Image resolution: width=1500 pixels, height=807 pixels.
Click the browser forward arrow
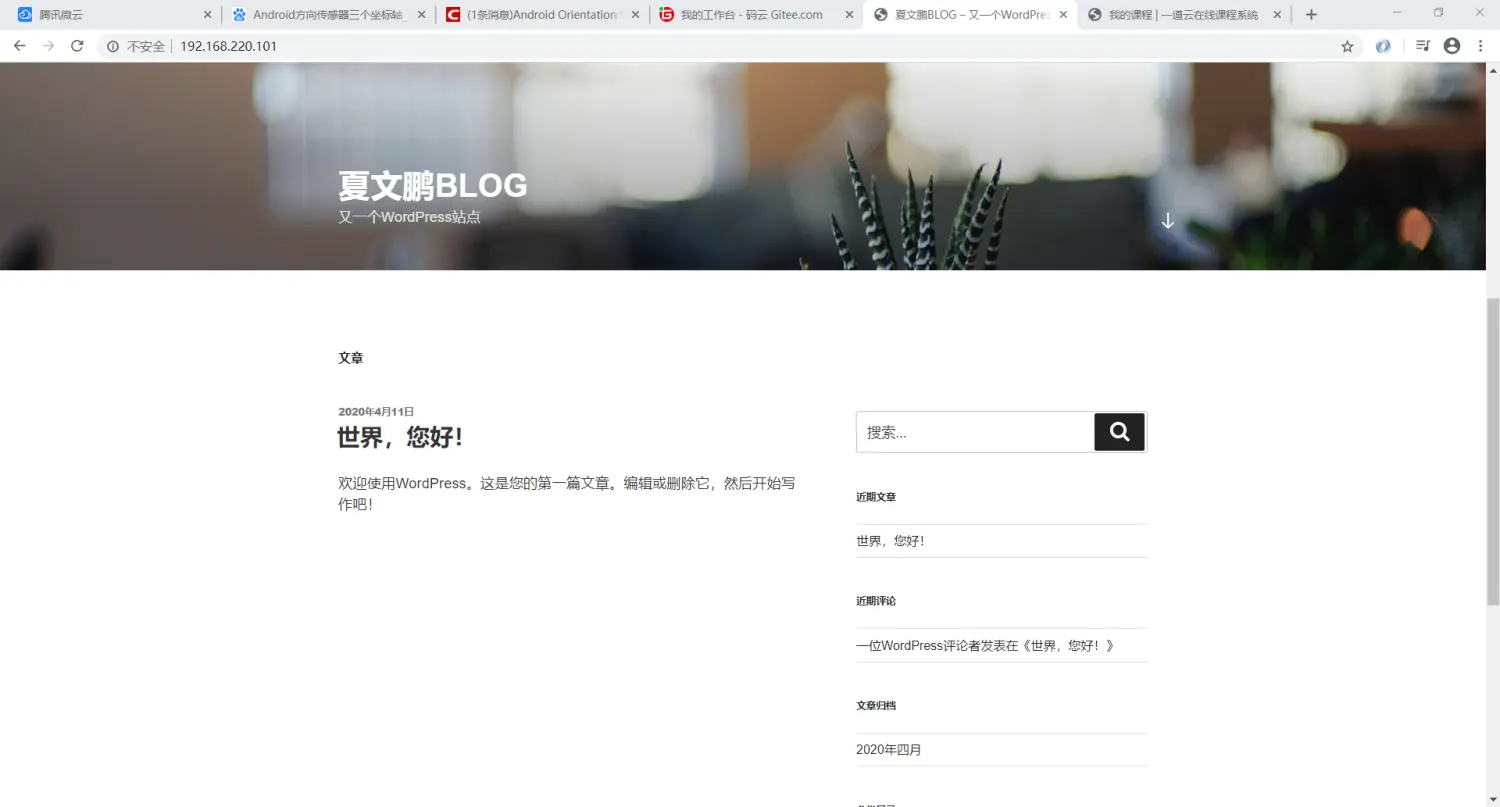click(x=48, y=46)
